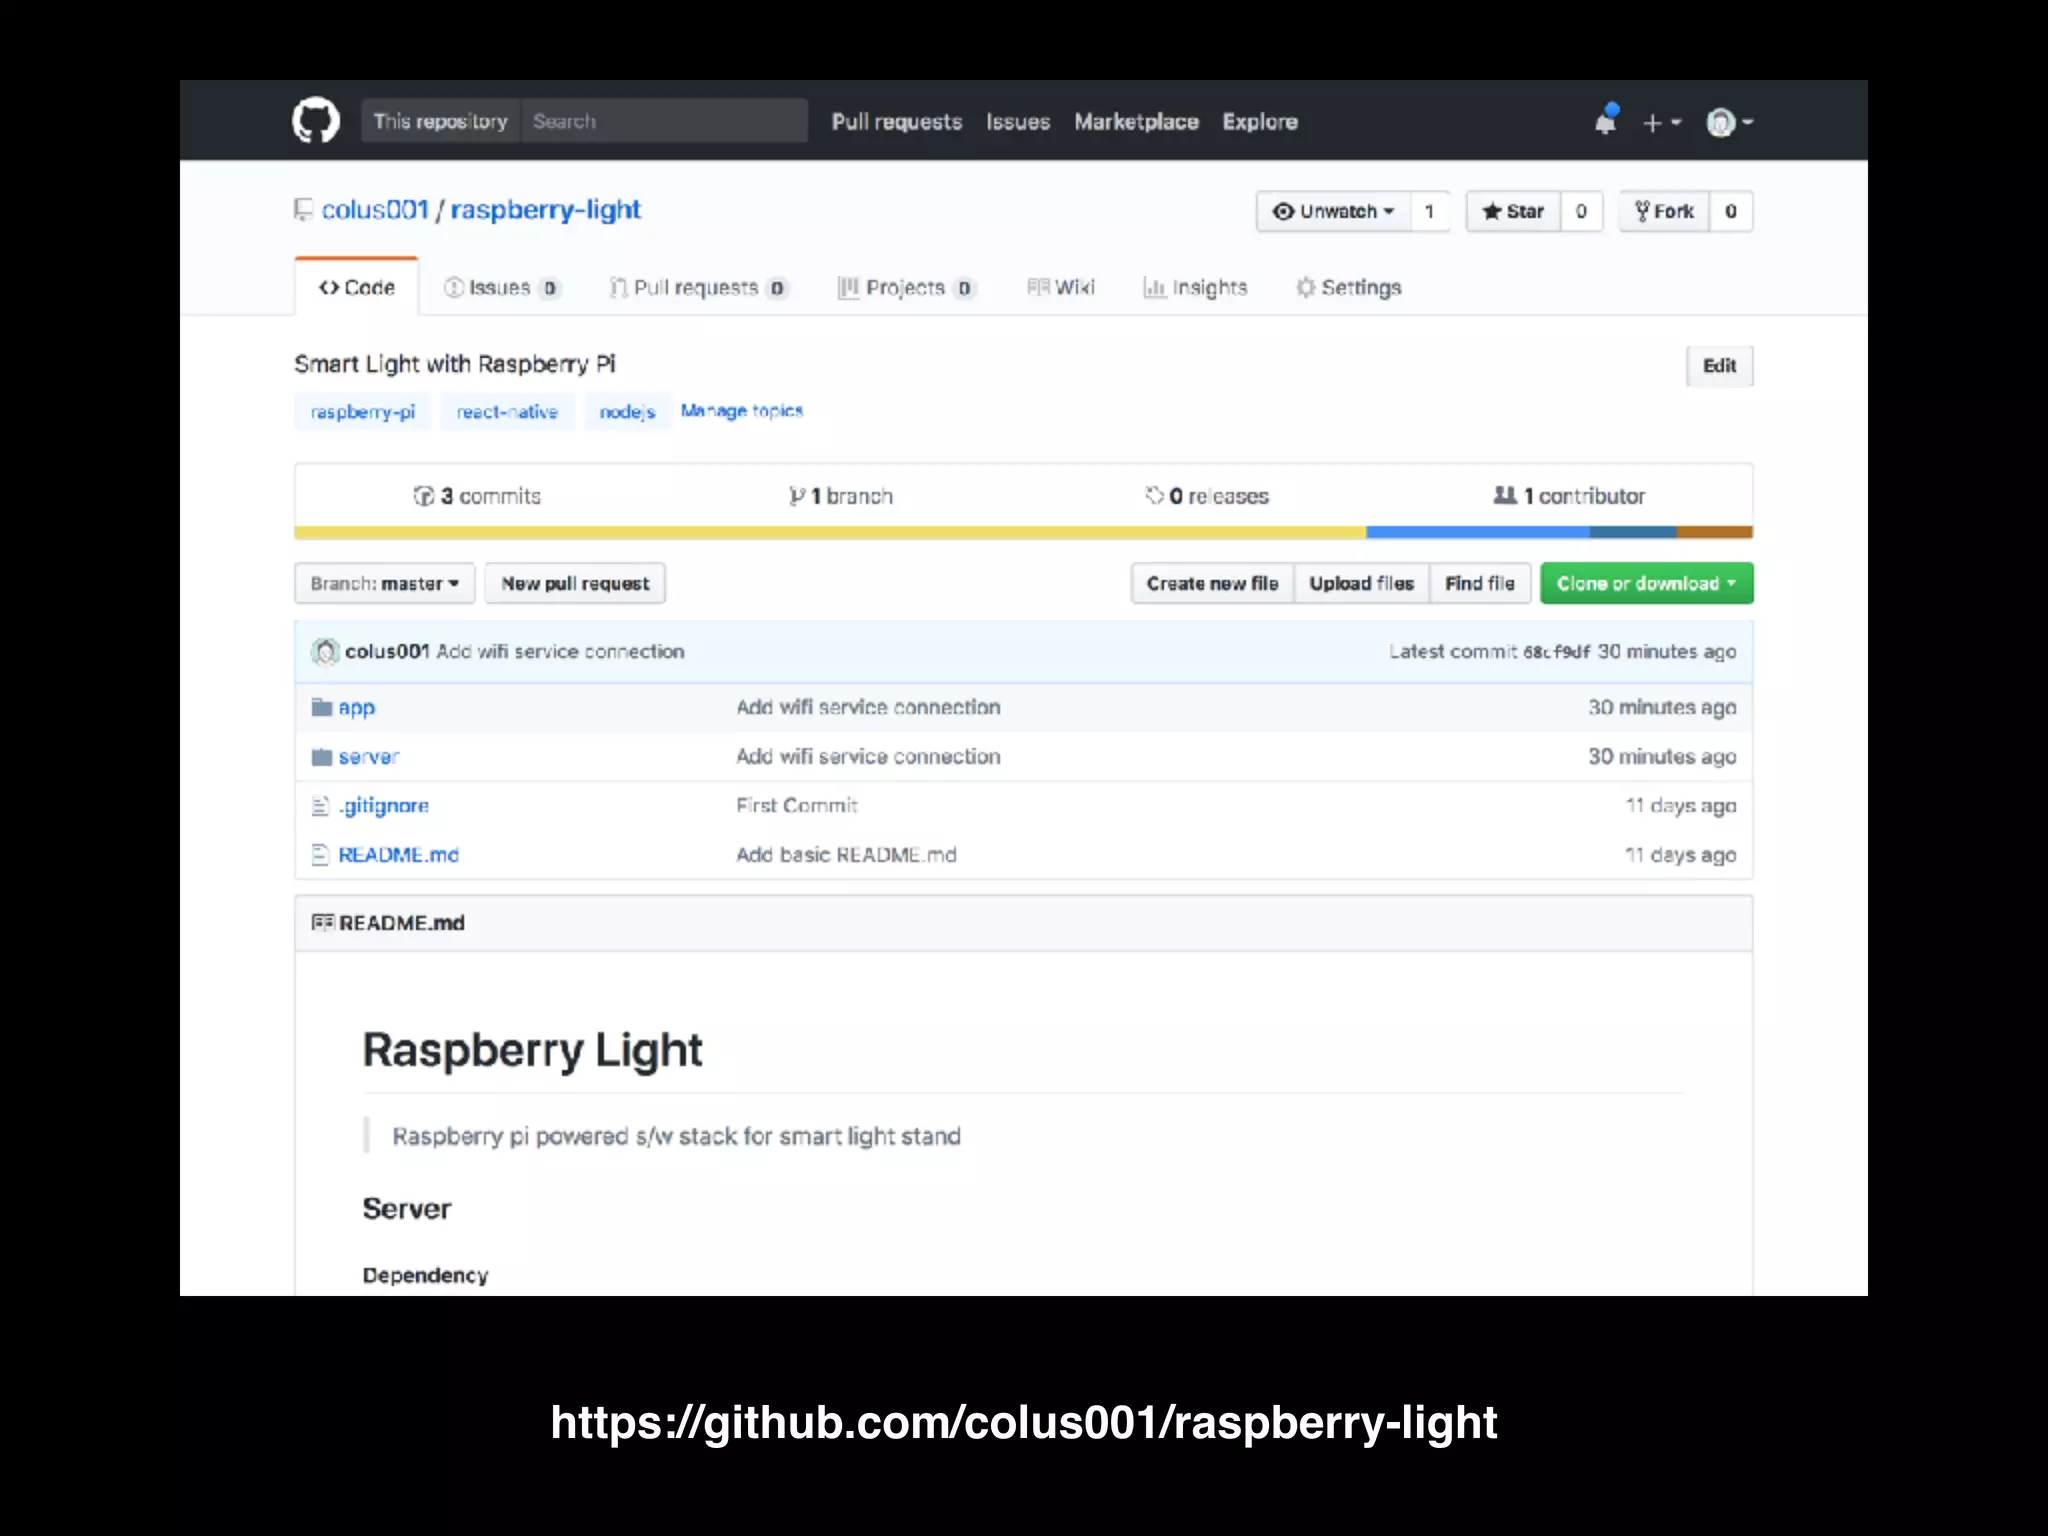Click Create new file

click(1212, 583)
